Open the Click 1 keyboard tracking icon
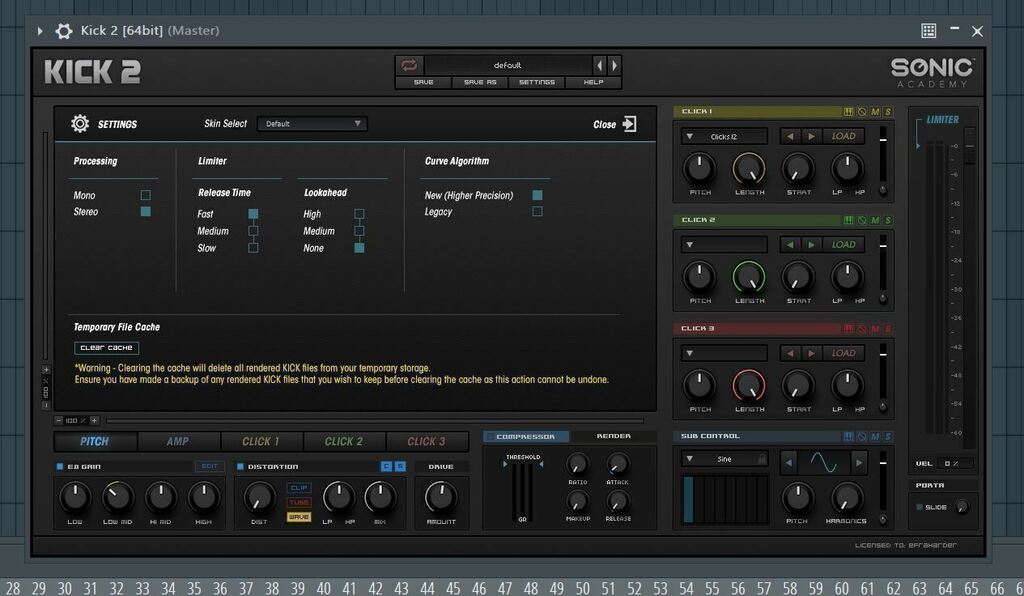This screenshot has height=596, width=1024. (848, 112)
